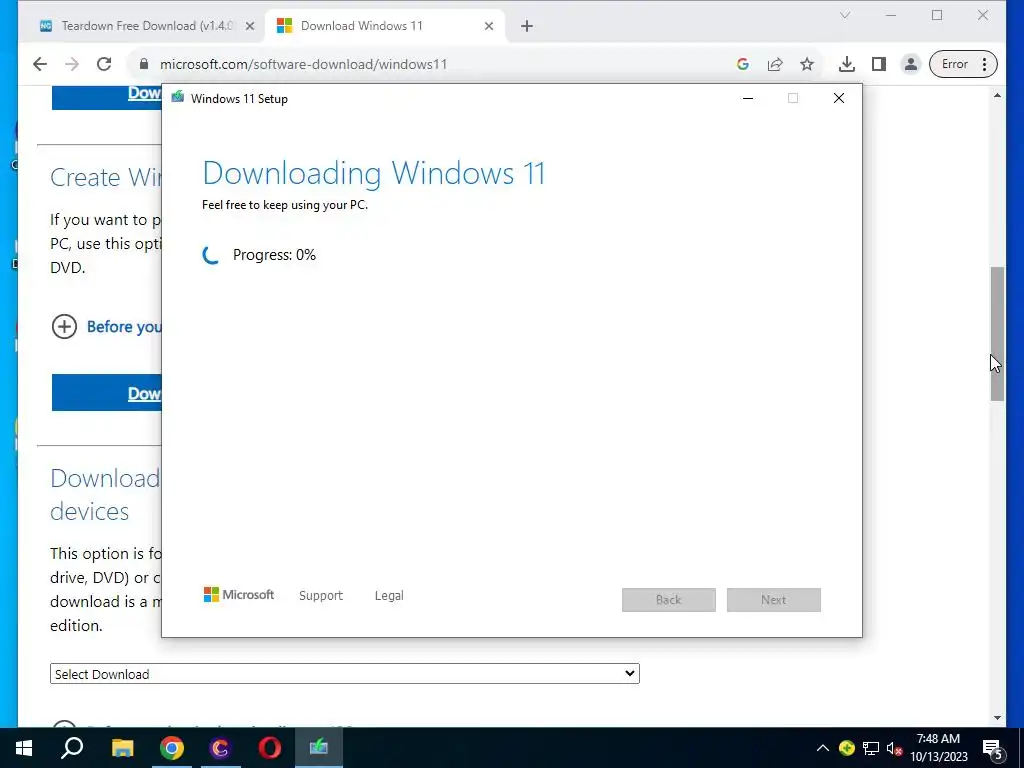Open tab search chevron in Chrome
This screenshot has height=768, width=1024.
tap(845, 15)
